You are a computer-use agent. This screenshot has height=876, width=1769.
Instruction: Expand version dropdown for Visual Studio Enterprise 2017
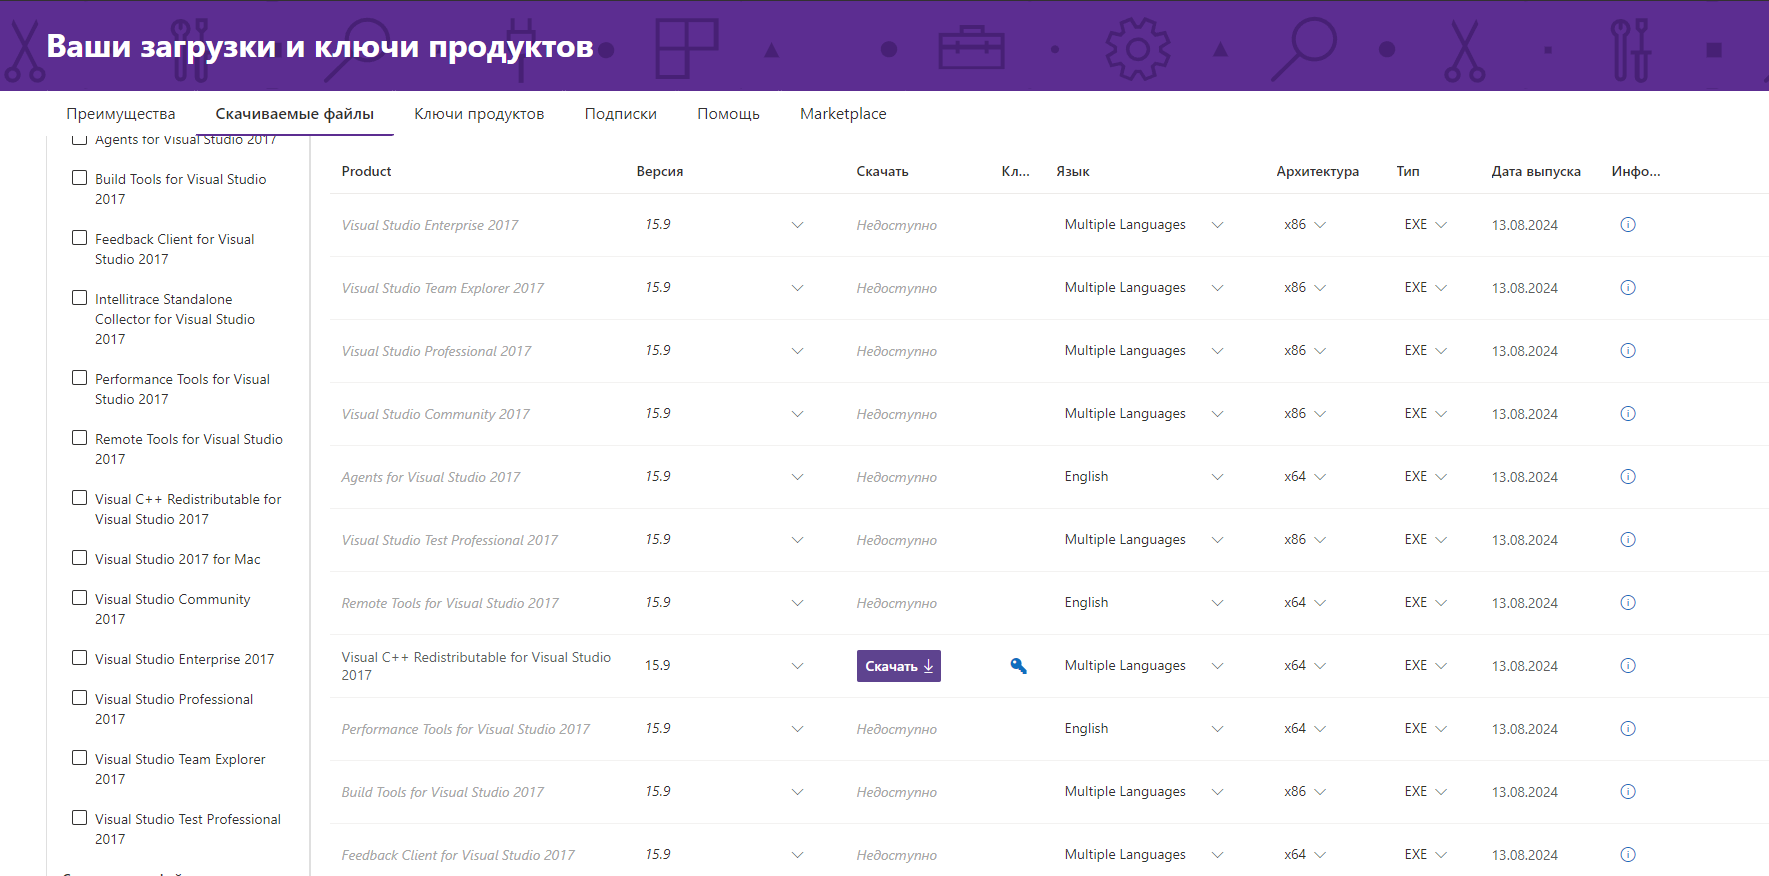pos(797,225)
